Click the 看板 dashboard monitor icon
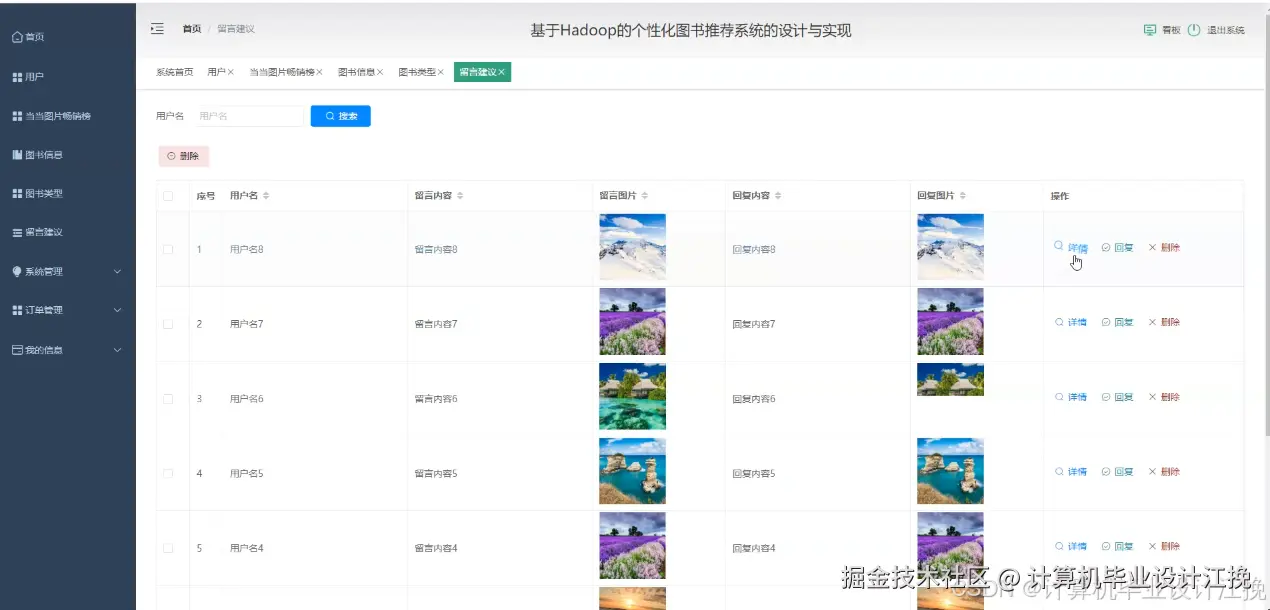 (1150, 30)
